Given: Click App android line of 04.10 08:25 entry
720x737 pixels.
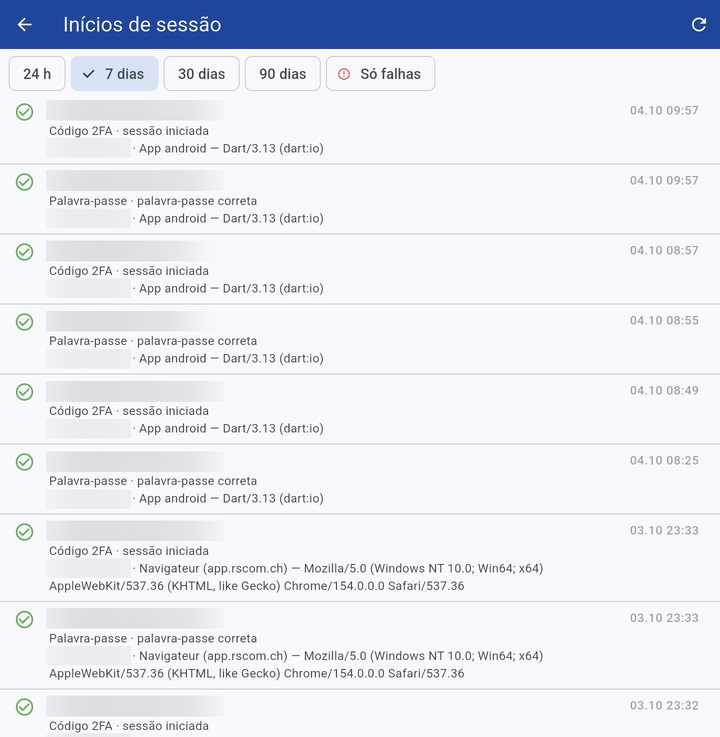Looking at the screenshot, I should 231,499.
